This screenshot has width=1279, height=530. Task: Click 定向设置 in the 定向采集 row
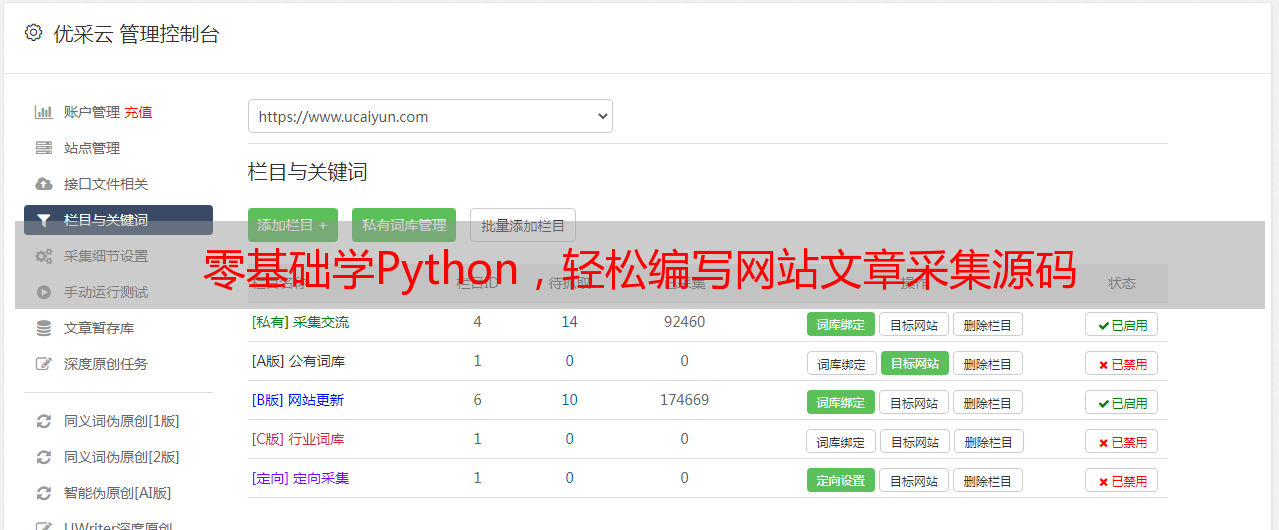(841, 480)
